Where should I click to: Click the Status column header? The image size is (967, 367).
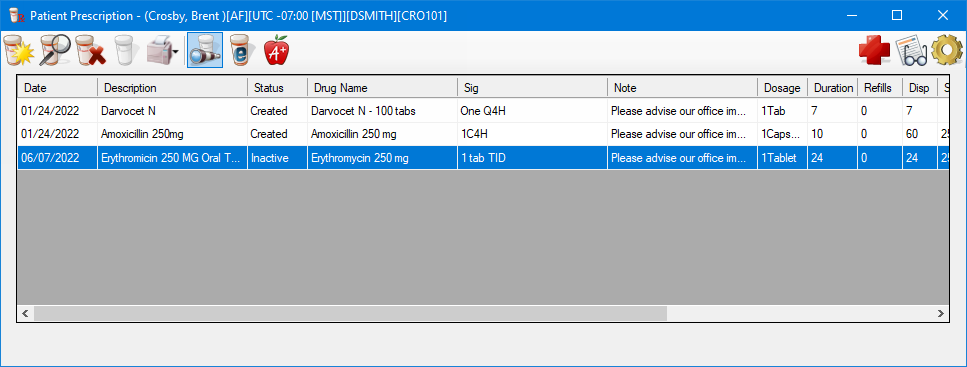pos(278,88)
